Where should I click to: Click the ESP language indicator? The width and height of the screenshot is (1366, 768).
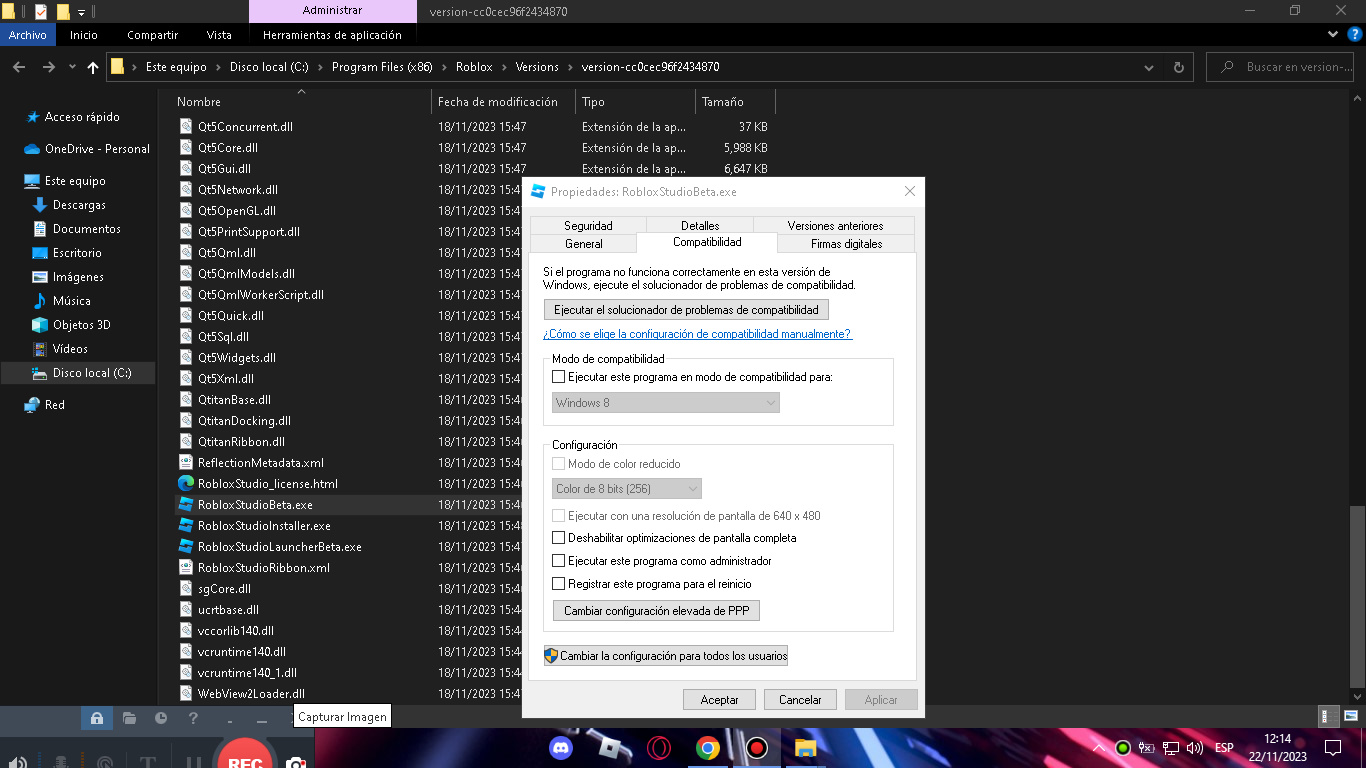[x=1224, y=748]
